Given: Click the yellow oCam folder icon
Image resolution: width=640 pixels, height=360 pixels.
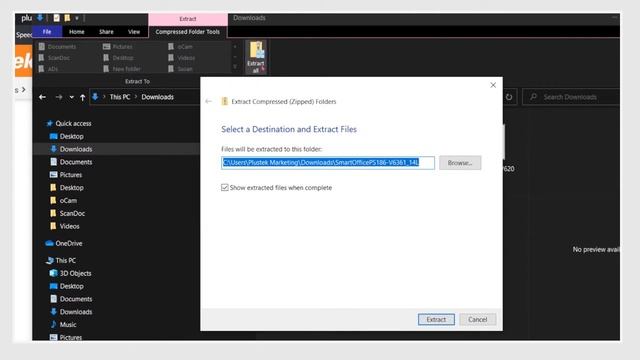Looking at the screenshot, I should point(53,200).
